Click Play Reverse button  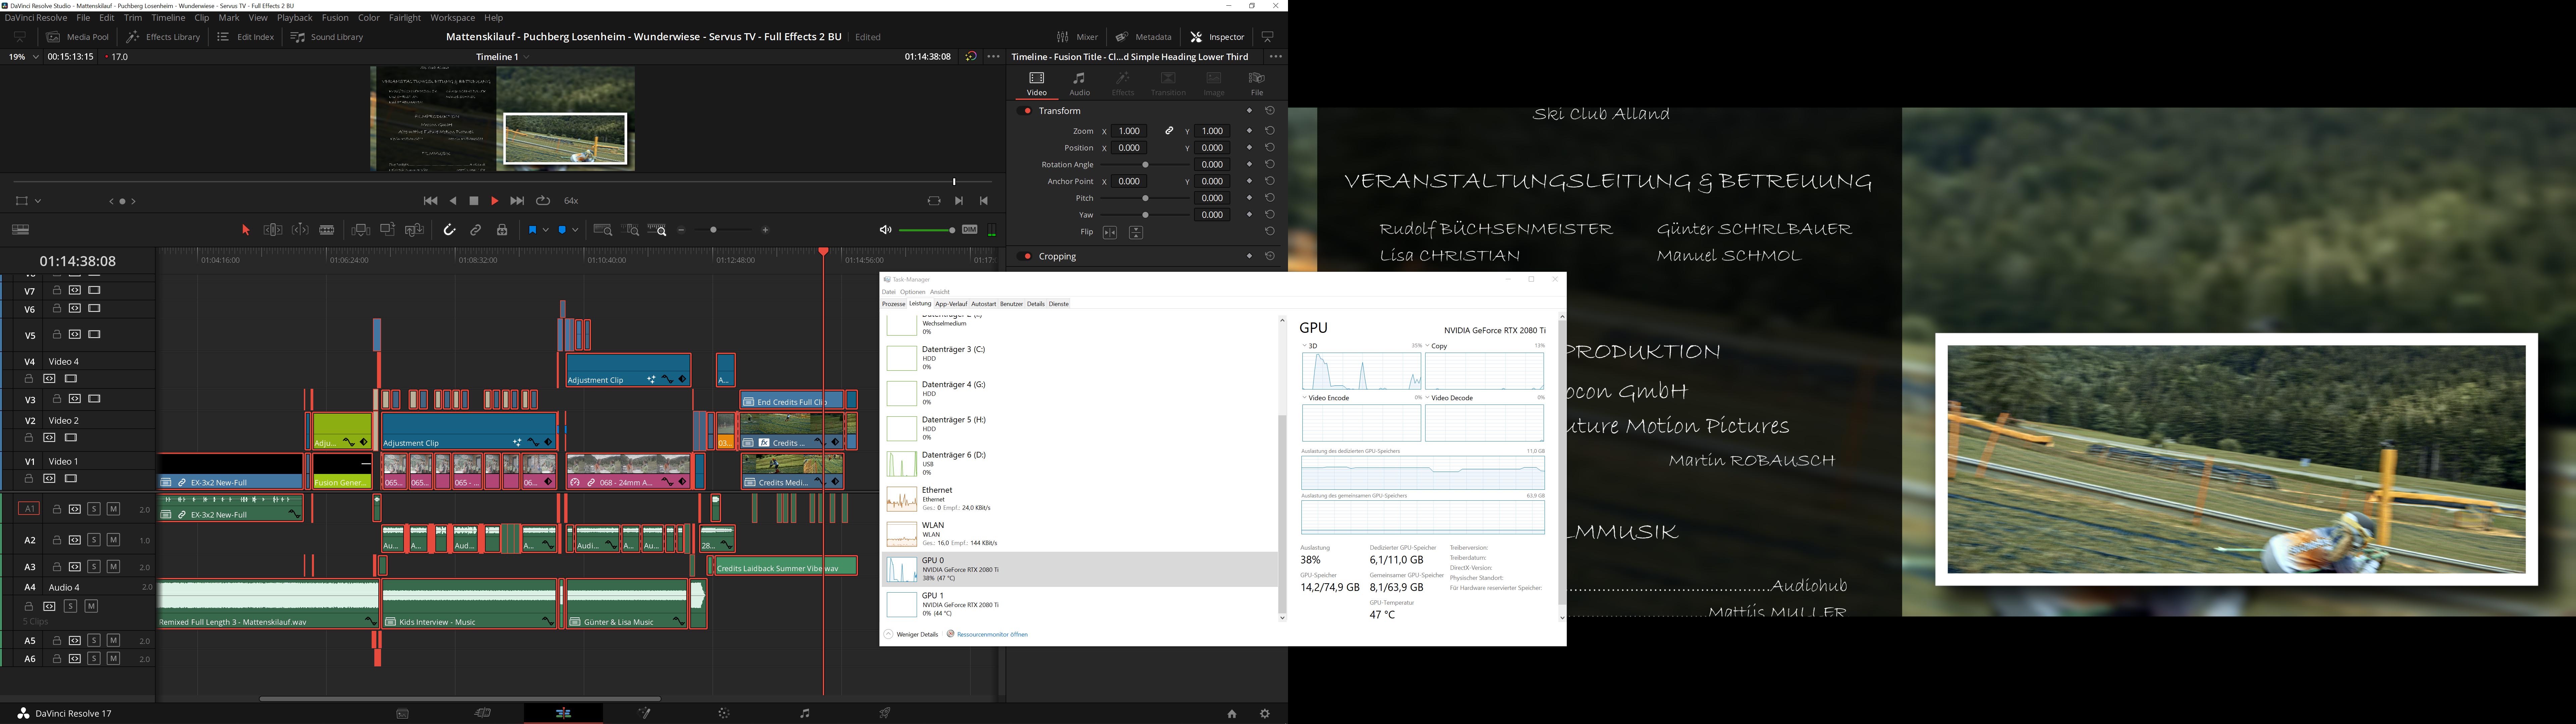453,201
